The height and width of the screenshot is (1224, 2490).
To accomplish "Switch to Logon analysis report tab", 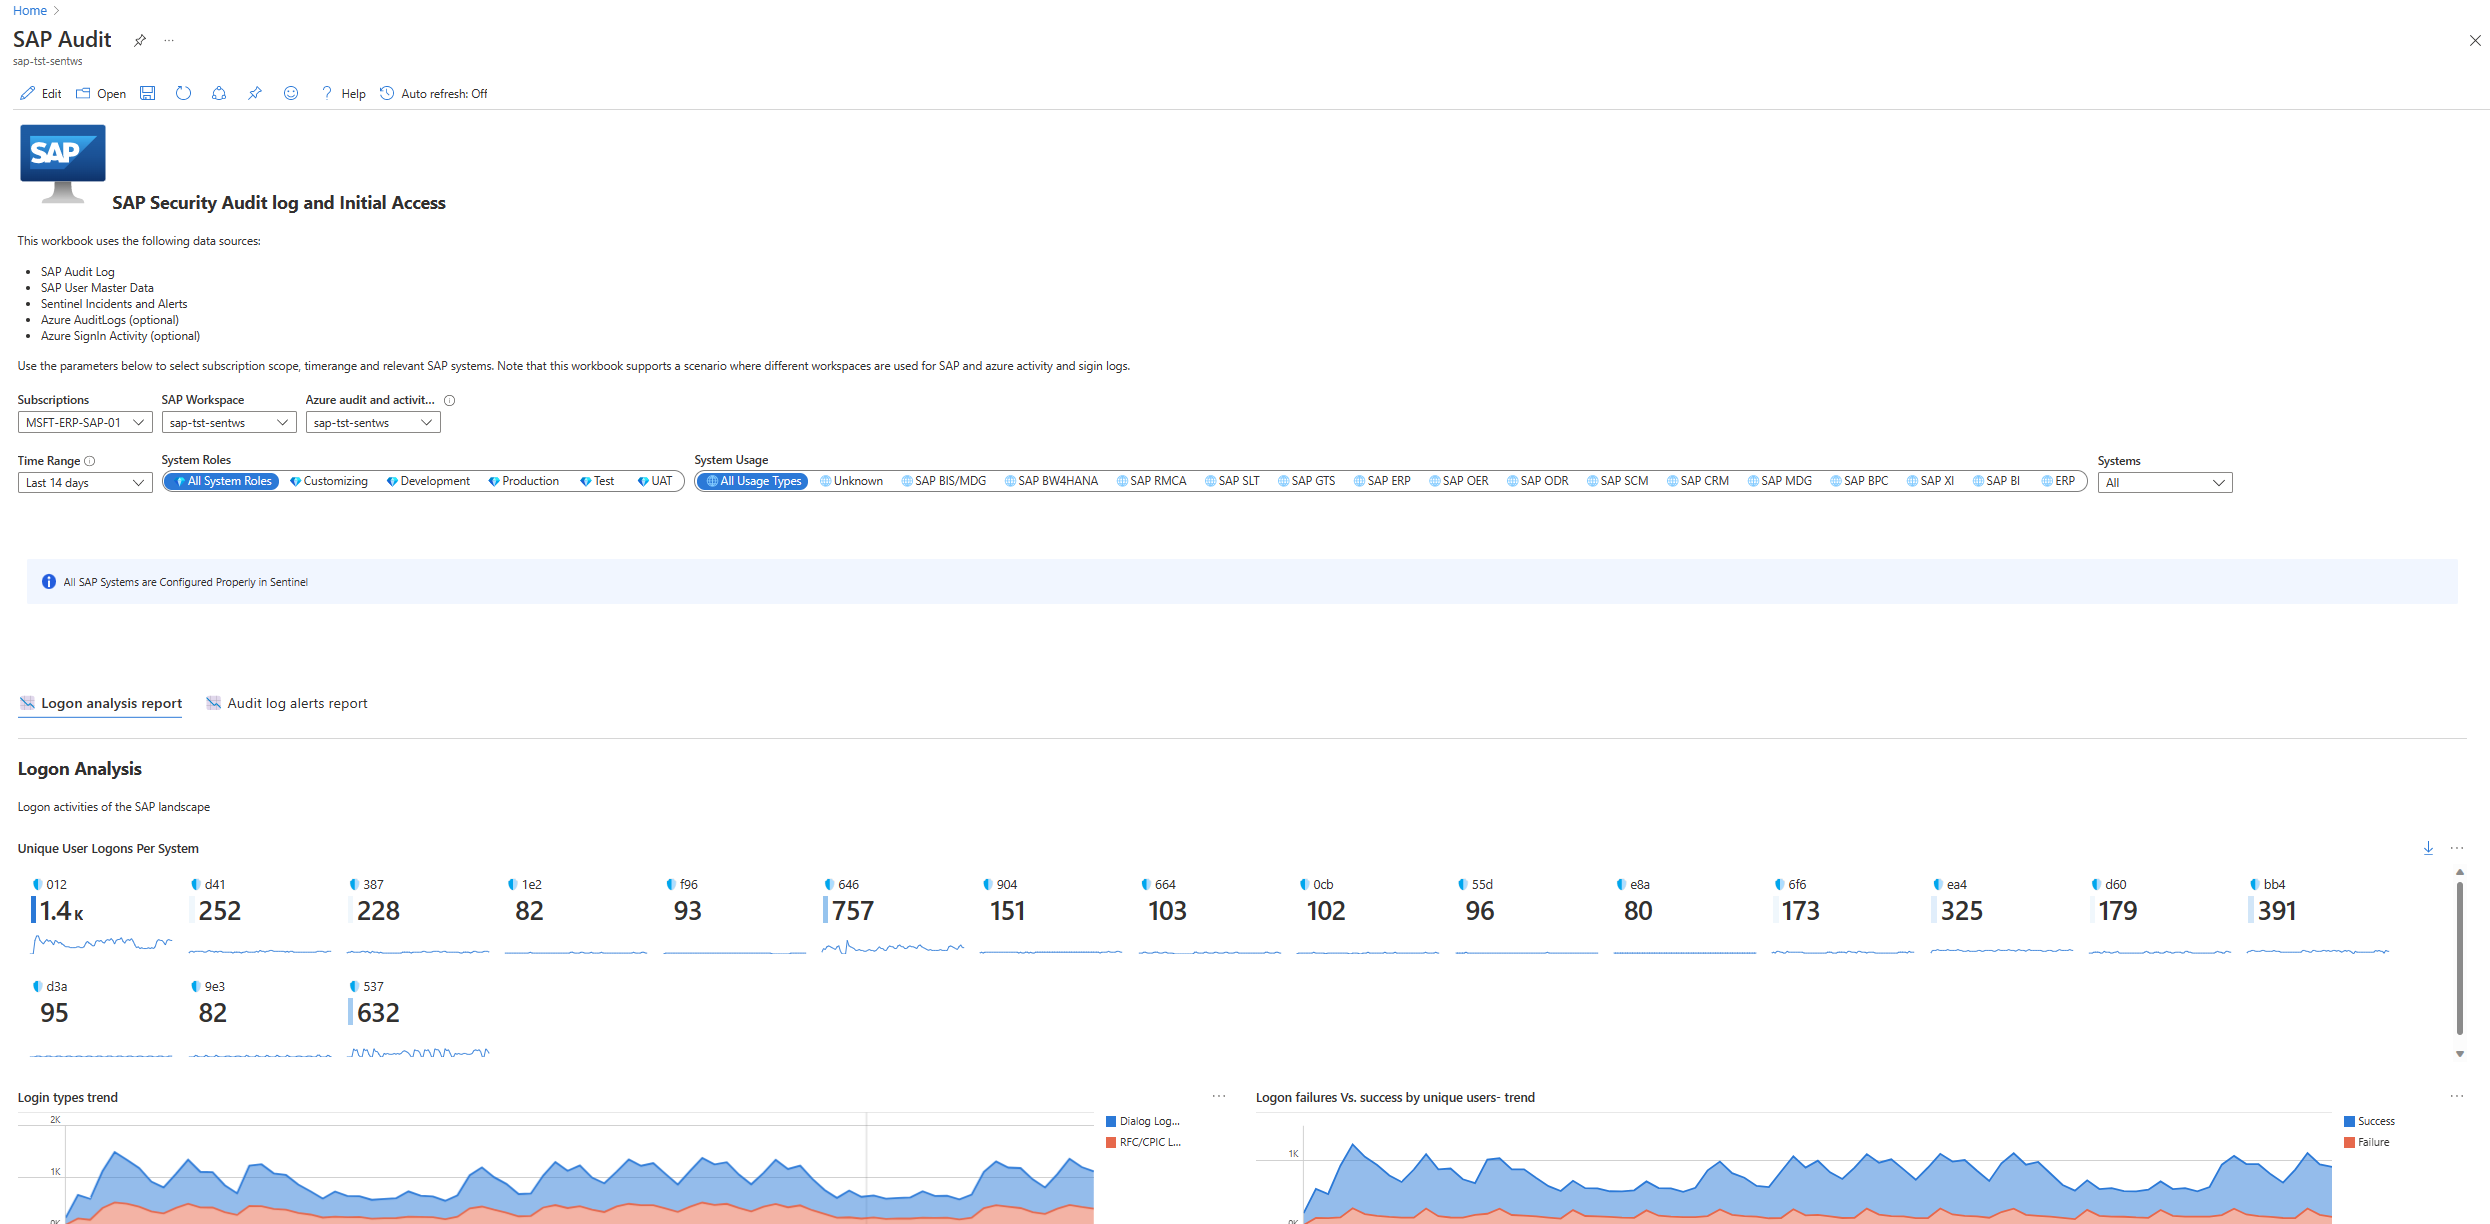I will pyautogui.click(x=100, y=704).
